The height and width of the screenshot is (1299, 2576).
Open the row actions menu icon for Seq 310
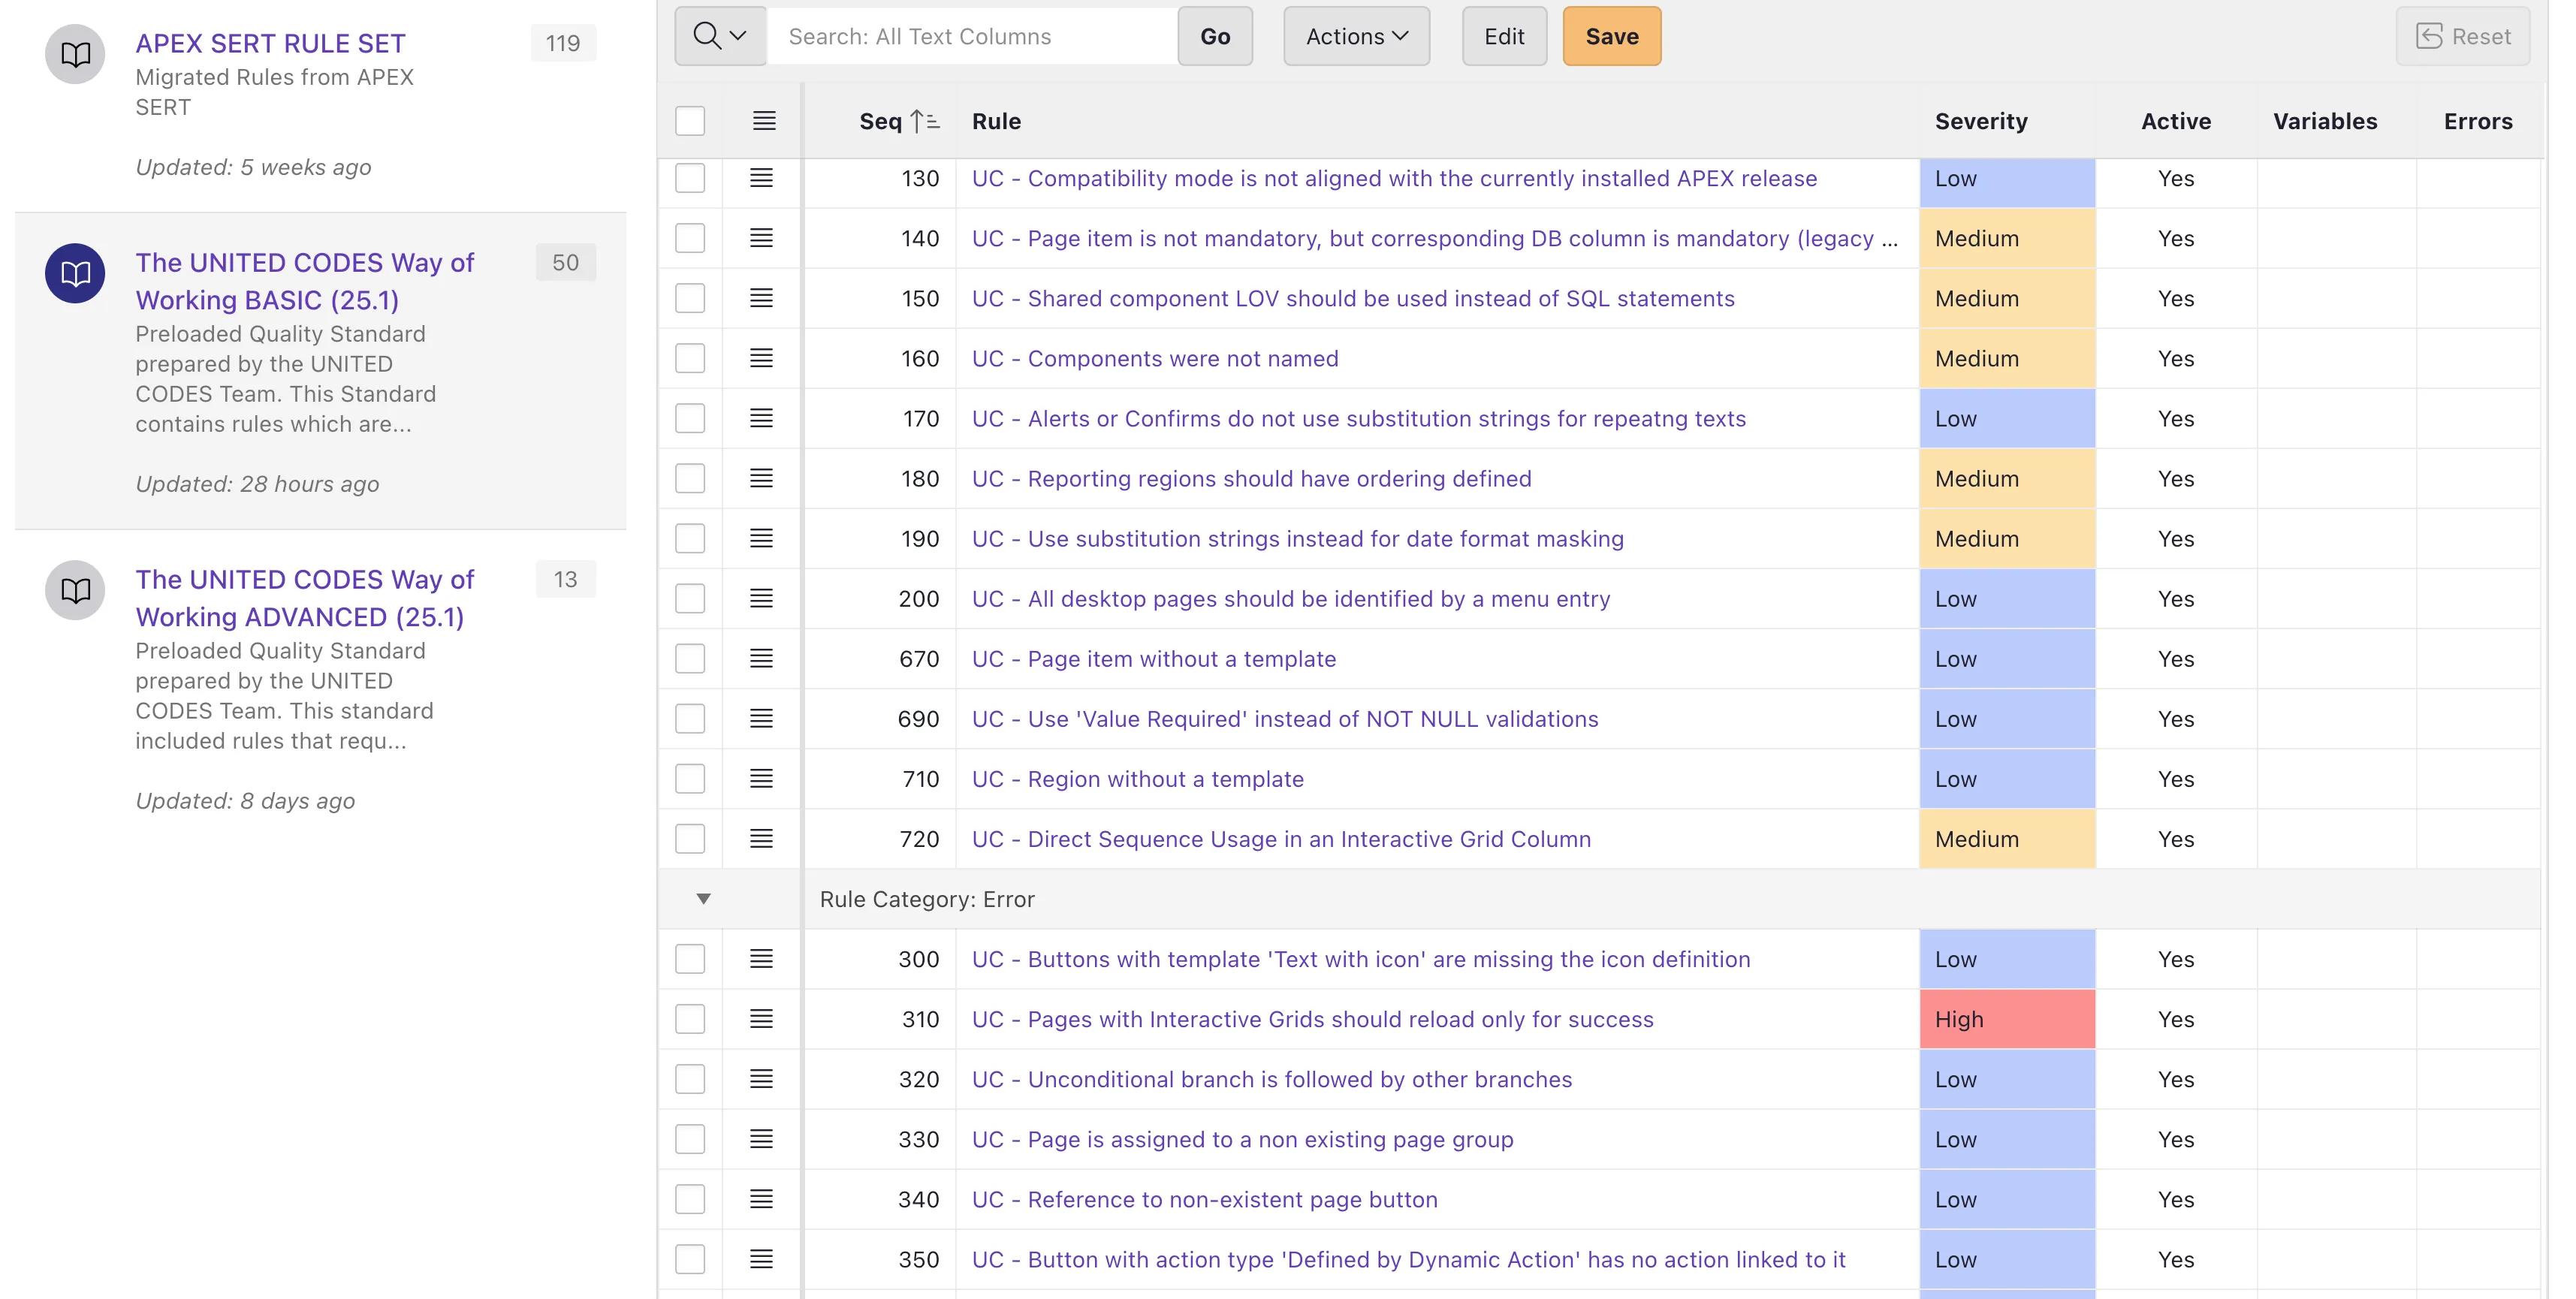click(761, 1019)
